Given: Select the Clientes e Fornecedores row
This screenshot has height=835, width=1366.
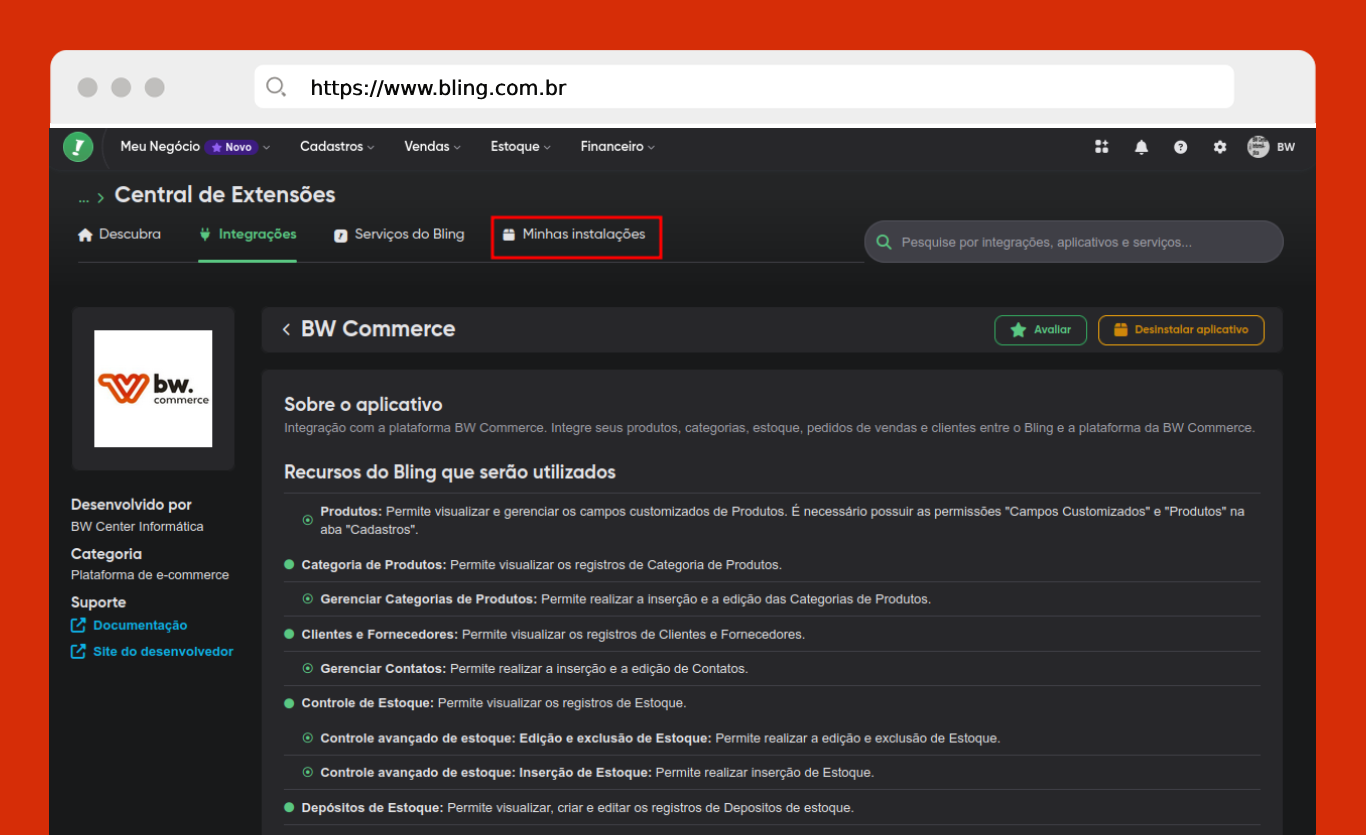Looking at the screenshot, I should coord(772,634).
